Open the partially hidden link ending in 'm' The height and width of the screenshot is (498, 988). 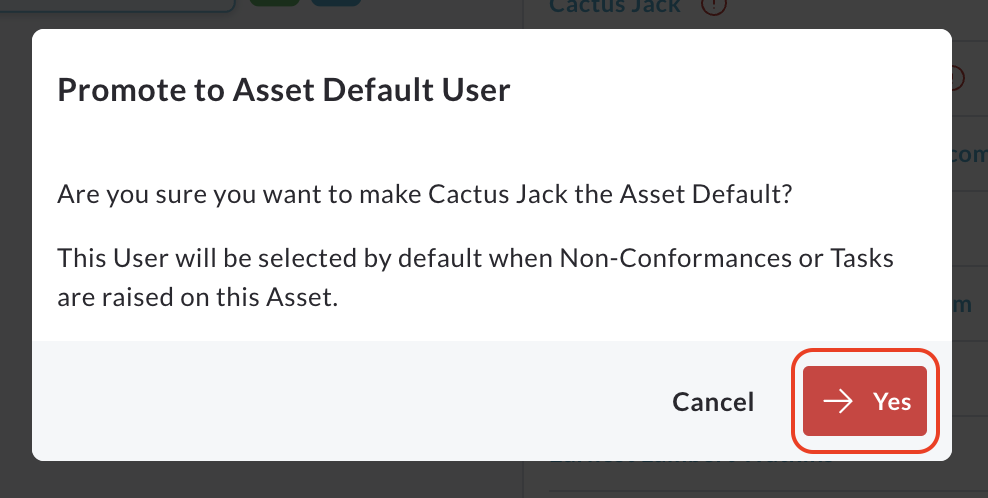coord(964,305)
